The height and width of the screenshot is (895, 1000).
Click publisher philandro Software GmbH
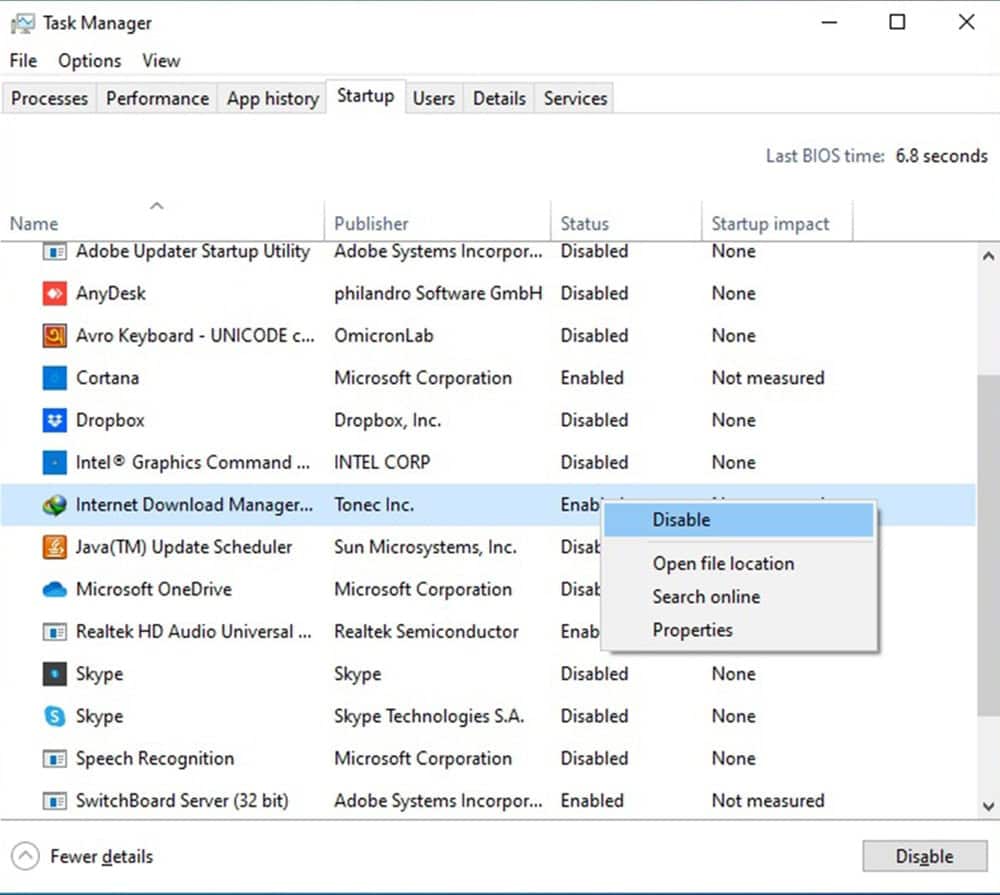pyautogui.click(x=438, y=293)
